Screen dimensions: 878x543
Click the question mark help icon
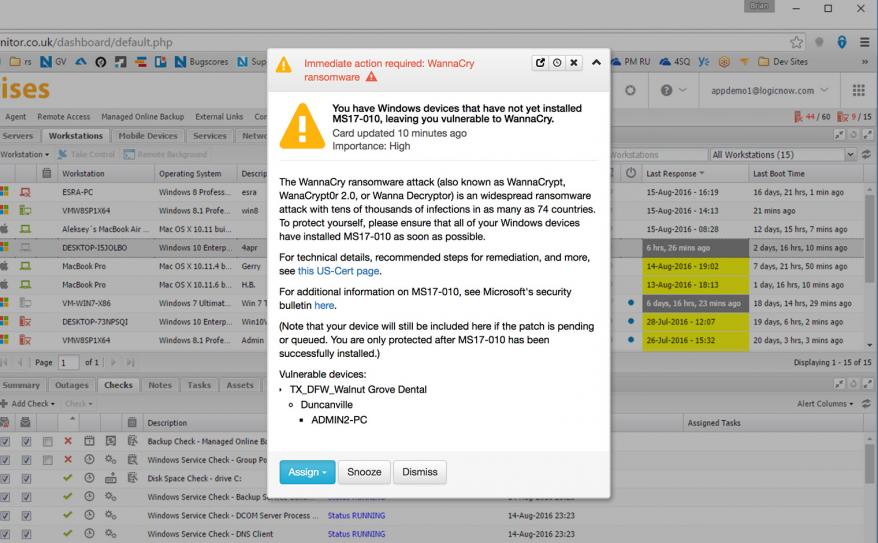[x=666, y=90]
